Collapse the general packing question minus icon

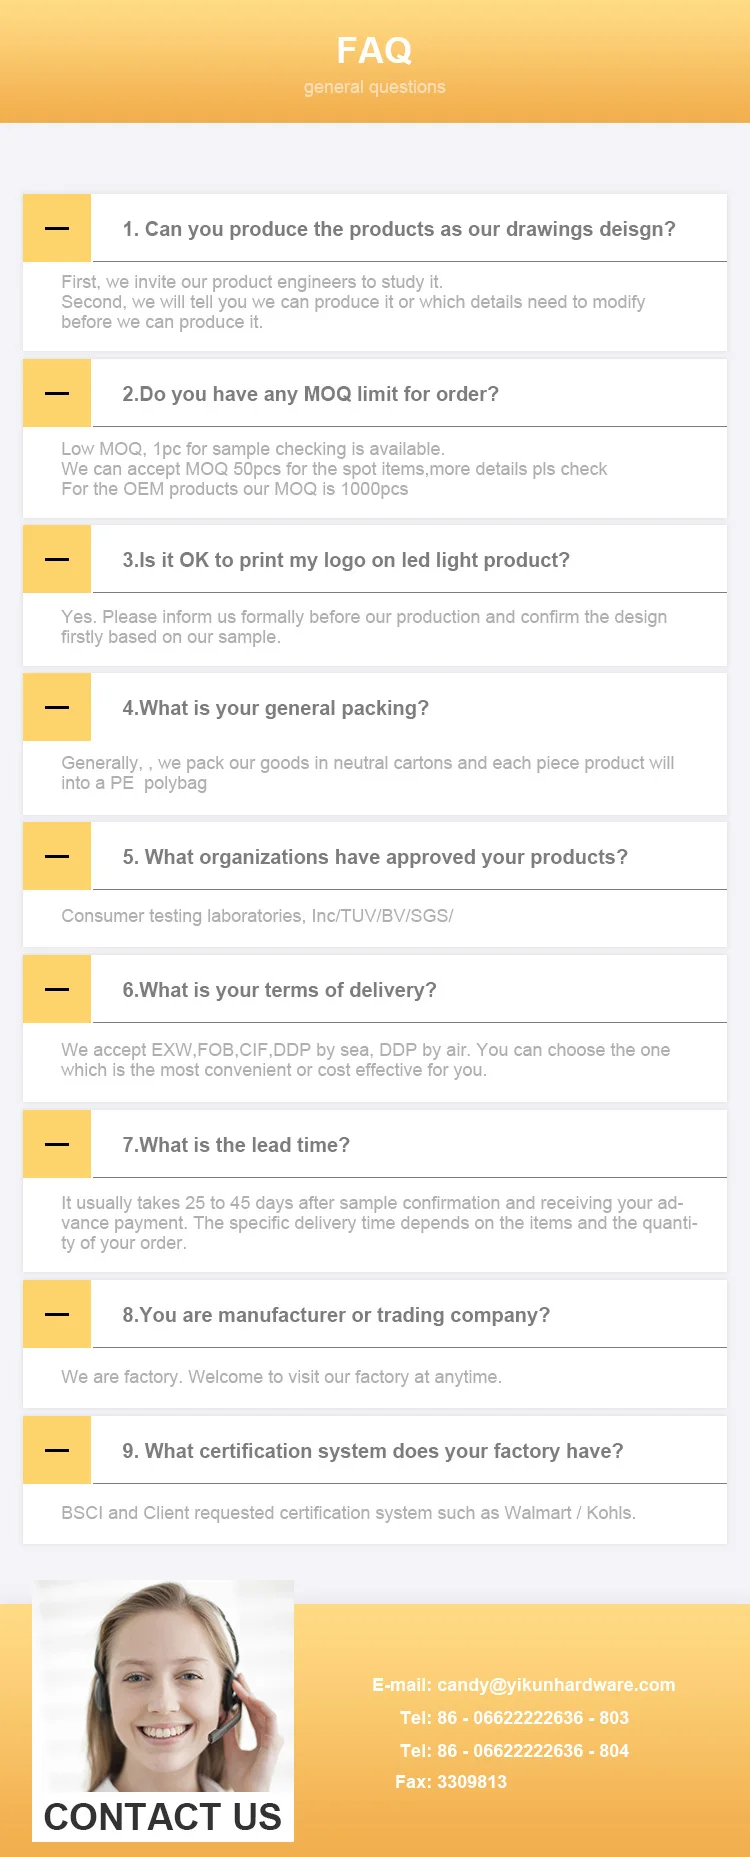tap(57, 707)
